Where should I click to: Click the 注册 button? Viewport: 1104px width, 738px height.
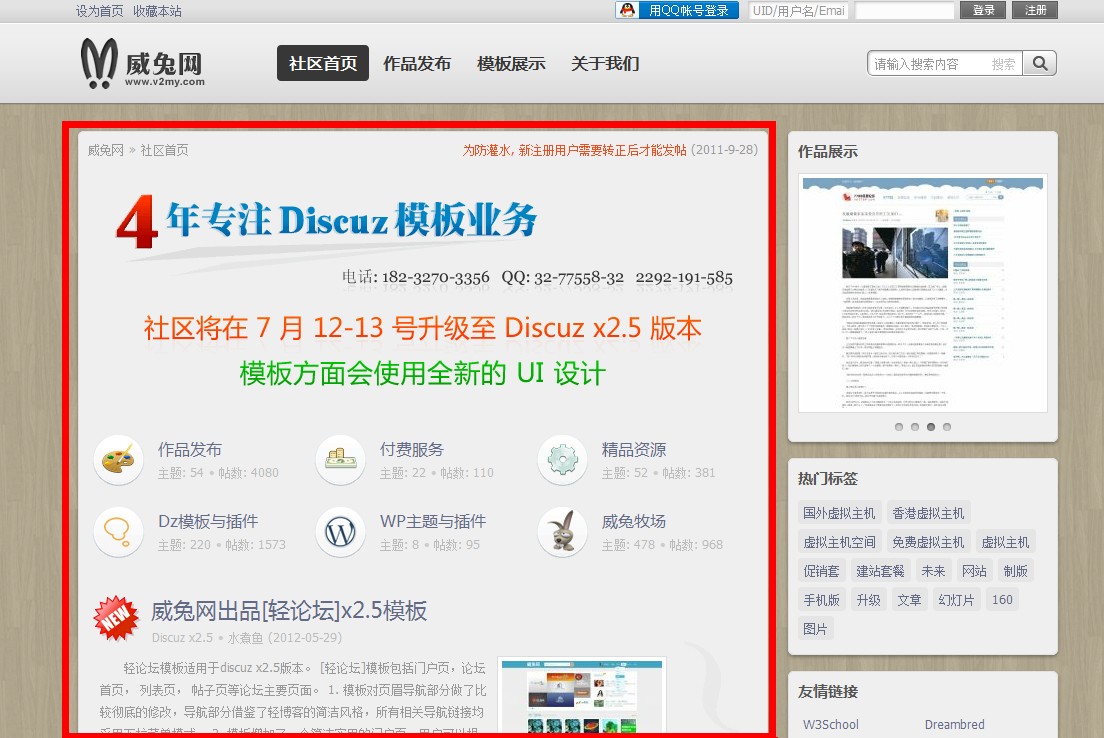click(1035, 10)
